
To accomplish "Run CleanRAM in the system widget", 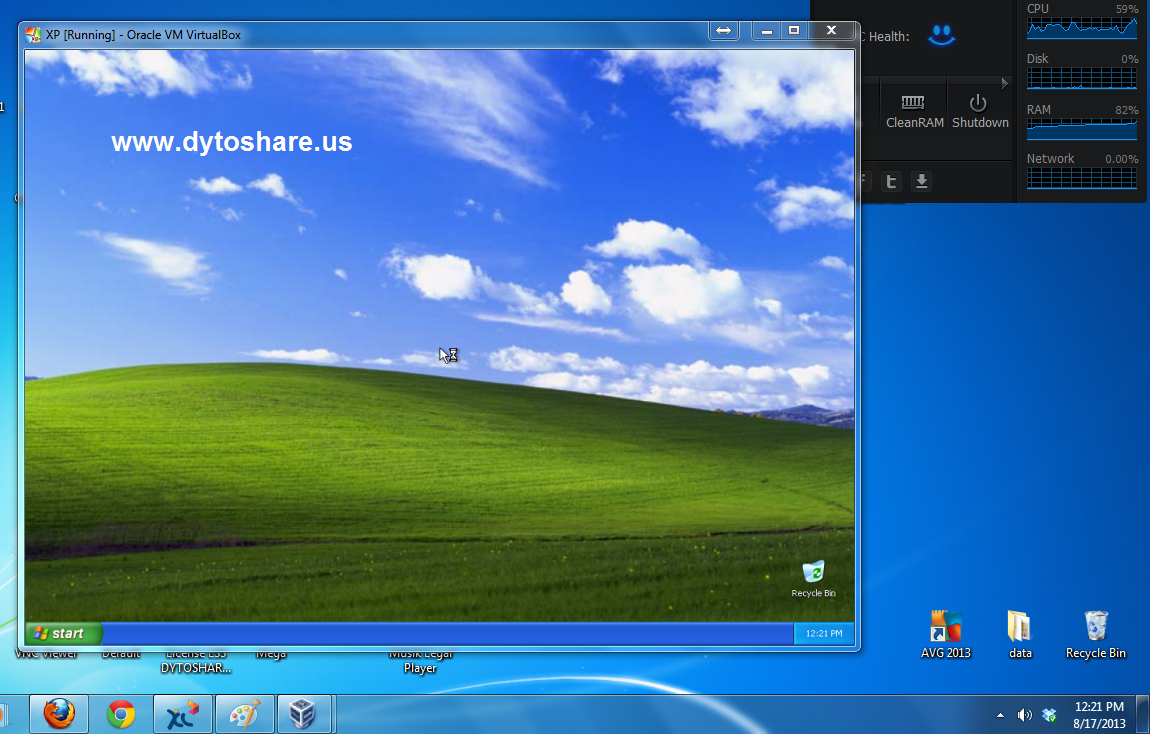I will pyautogui.click(x=914, y=111).
